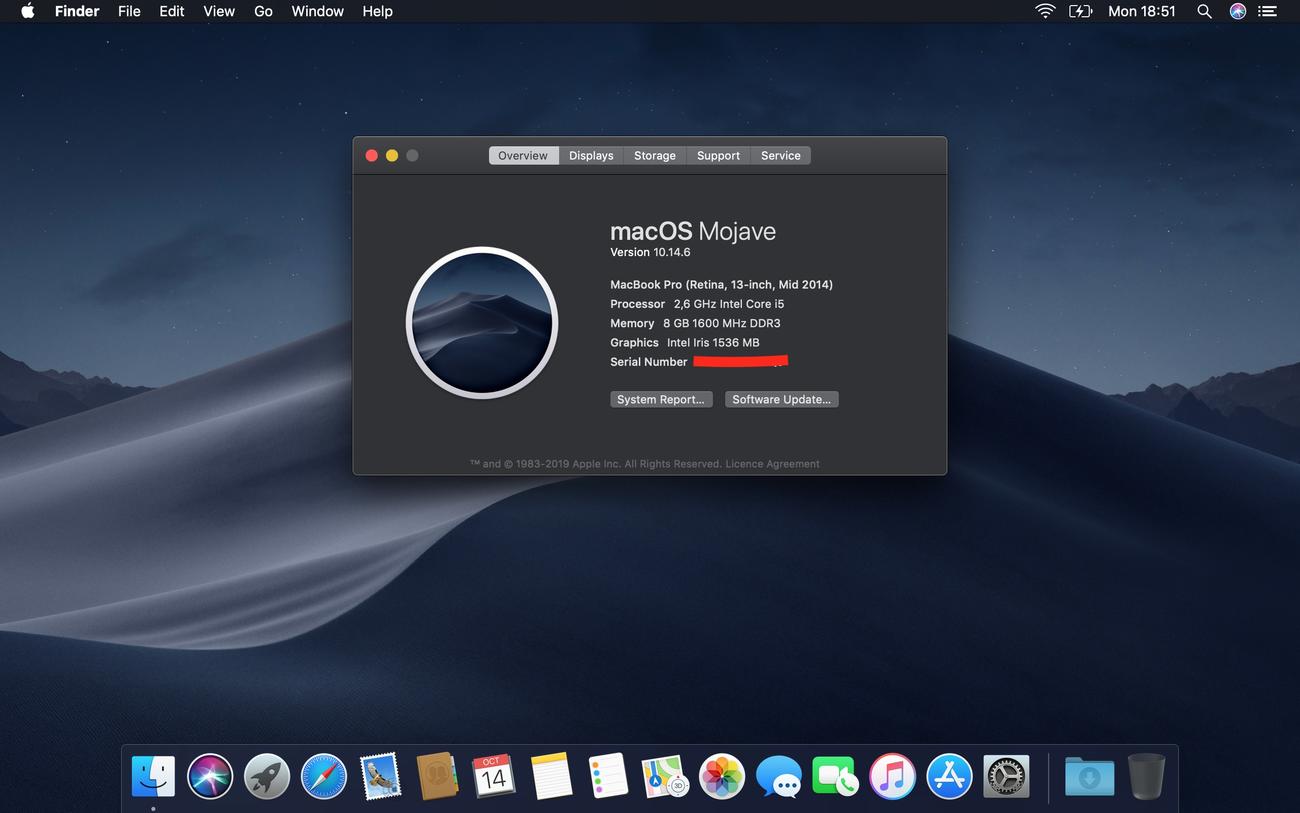The height and width of the screenshot is (813, 1300).
Task: Click the MacBook Pro model text
Action: tap(721, 285)
